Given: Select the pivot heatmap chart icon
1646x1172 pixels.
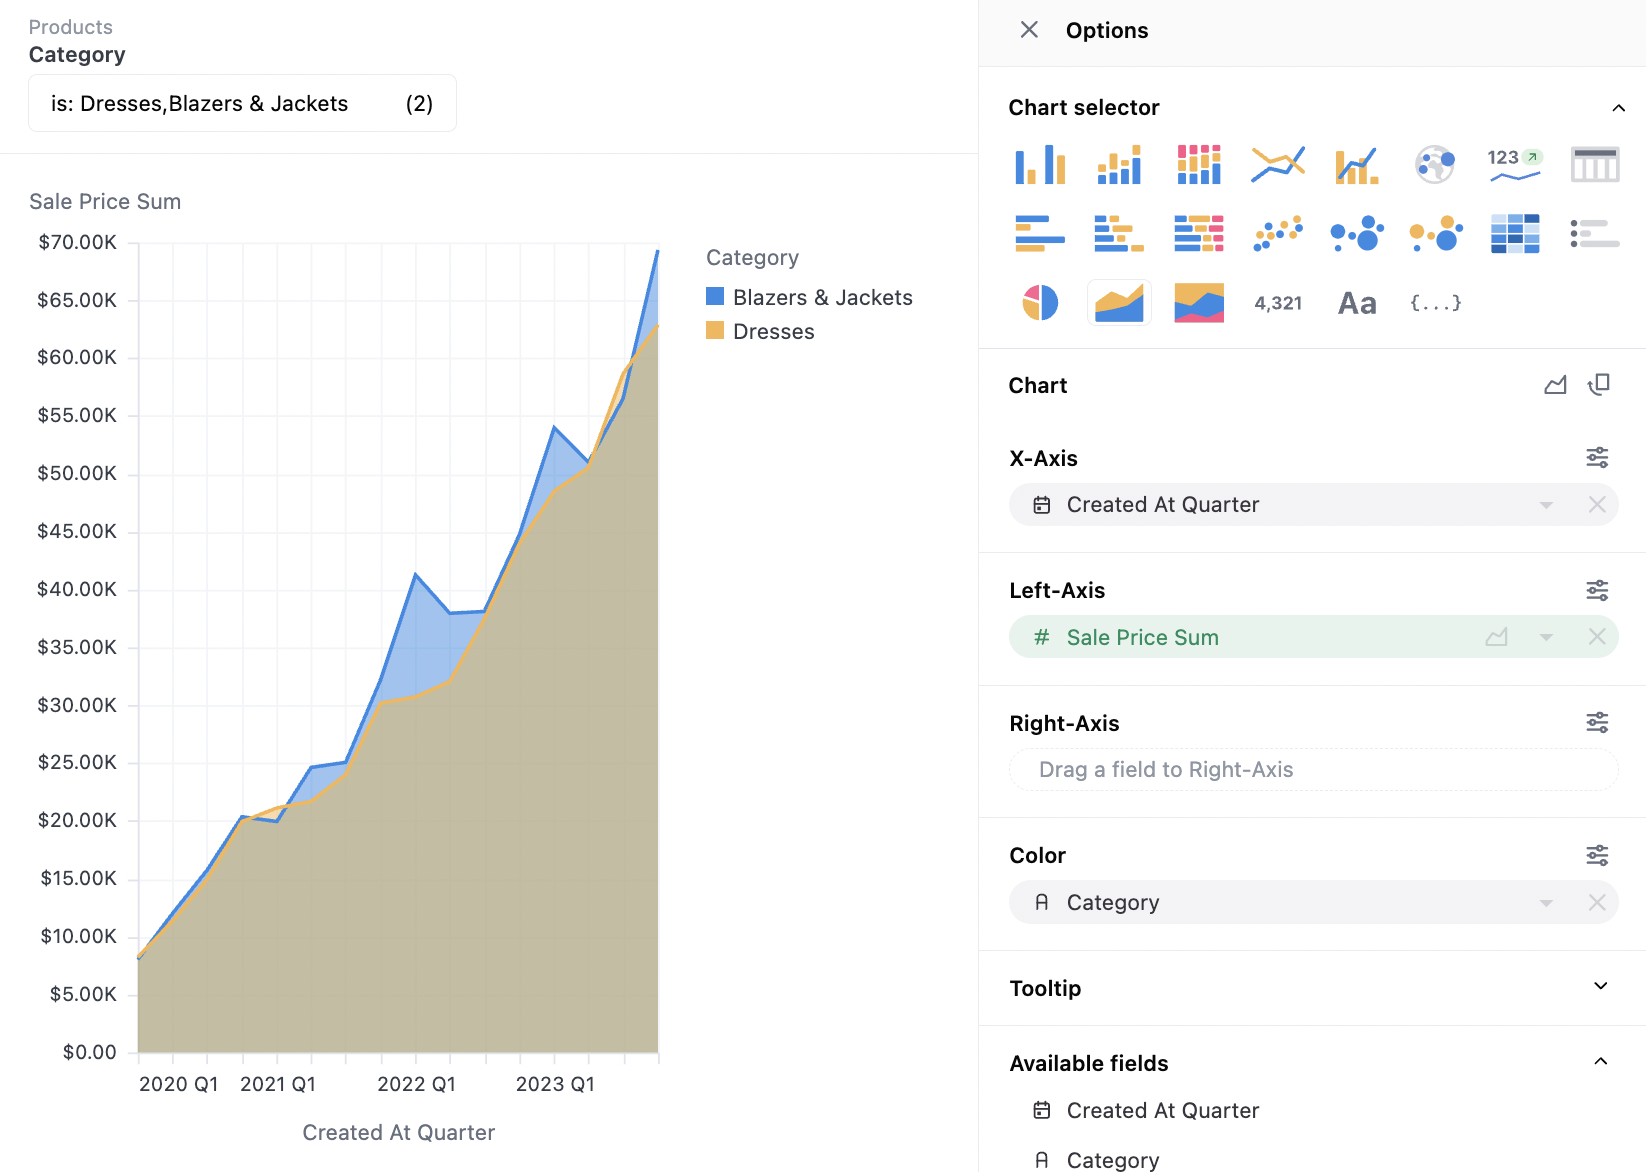Looking at the screenshot, I should pyautogui.click(x=1515, y=233).
